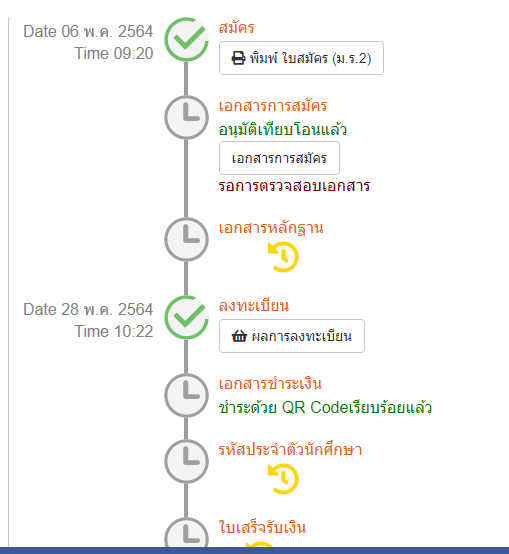Print the application form ใบสมัคร (ม.ร.2)

(301, 58)
